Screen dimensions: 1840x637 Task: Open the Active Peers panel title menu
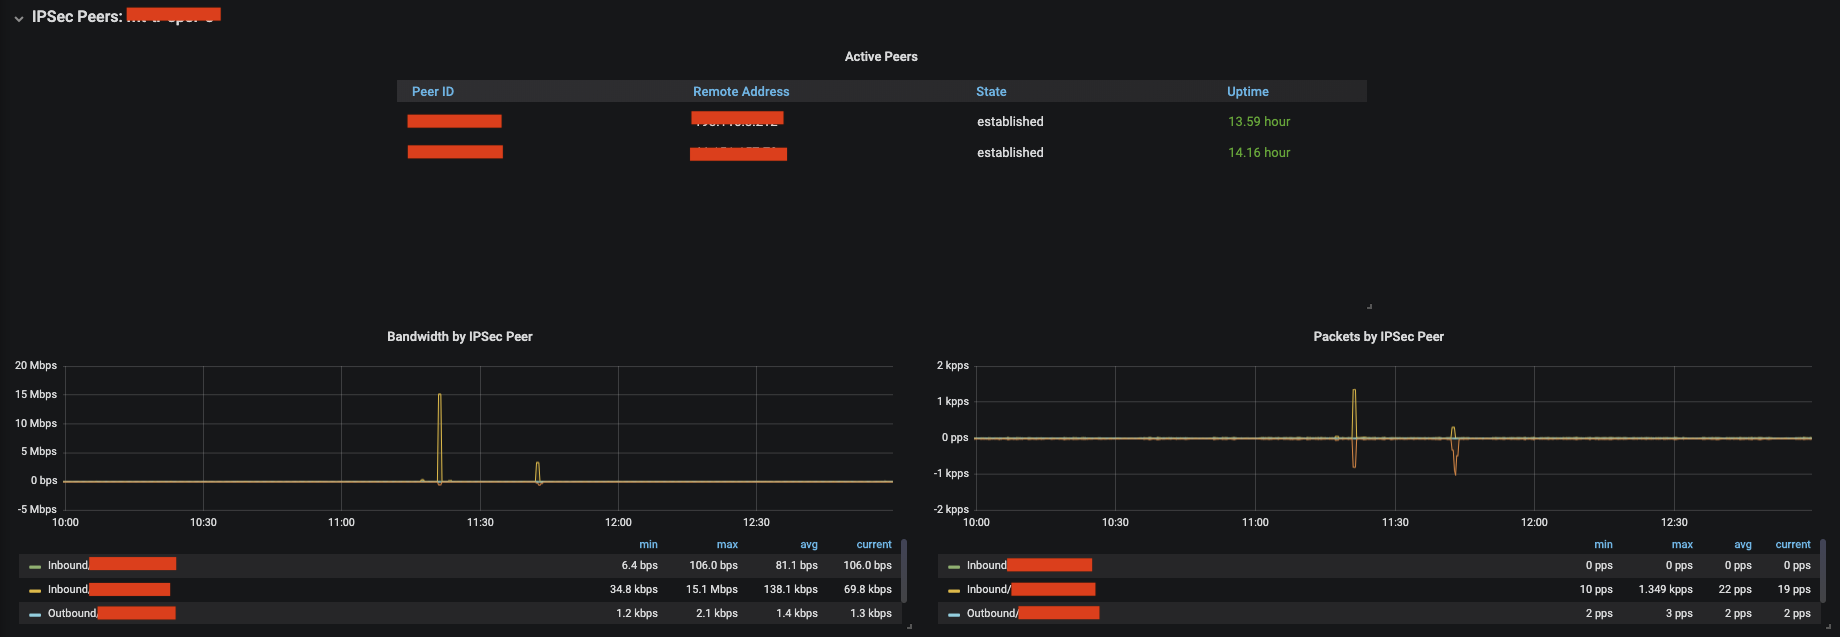click(881, 57)
